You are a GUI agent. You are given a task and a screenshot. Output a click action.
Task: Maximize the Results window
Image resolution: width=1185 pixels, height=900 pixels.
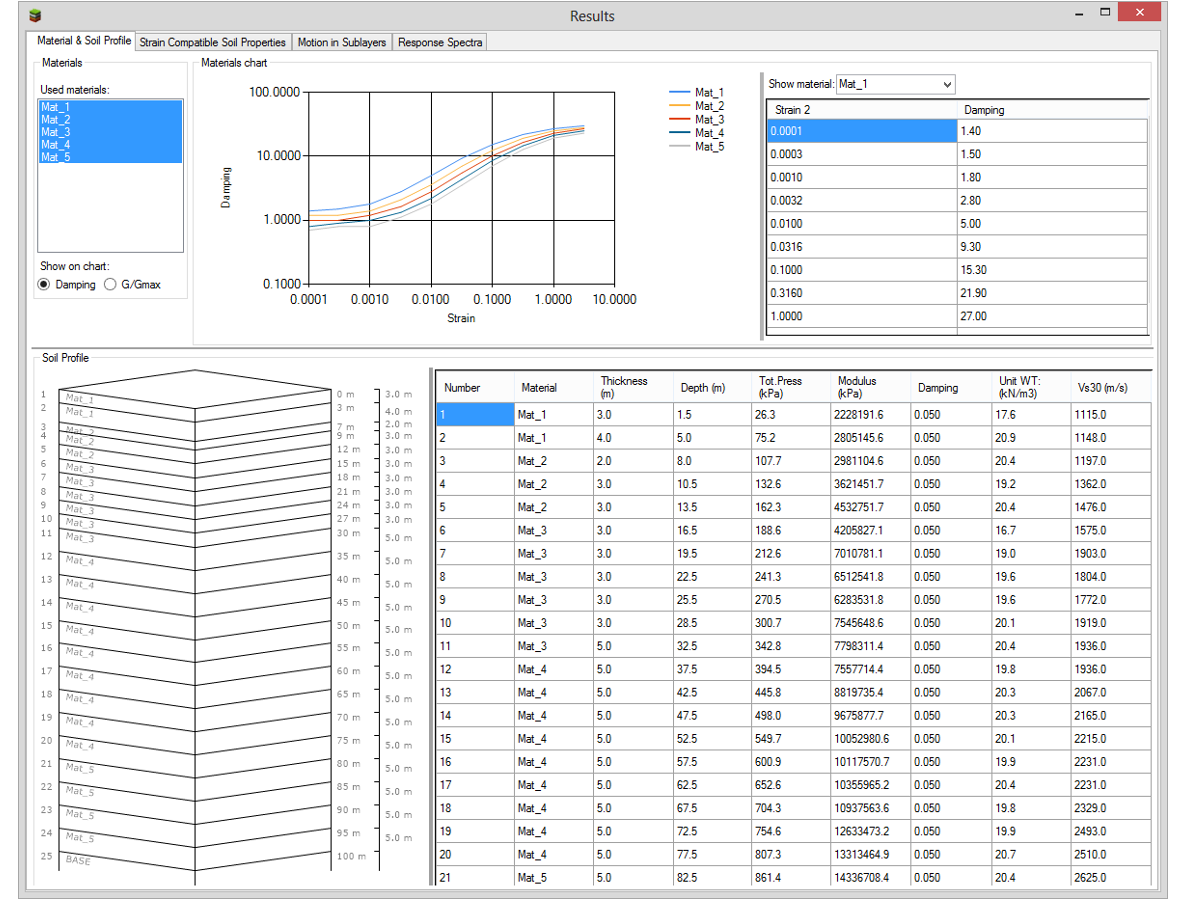(1105, 14)
